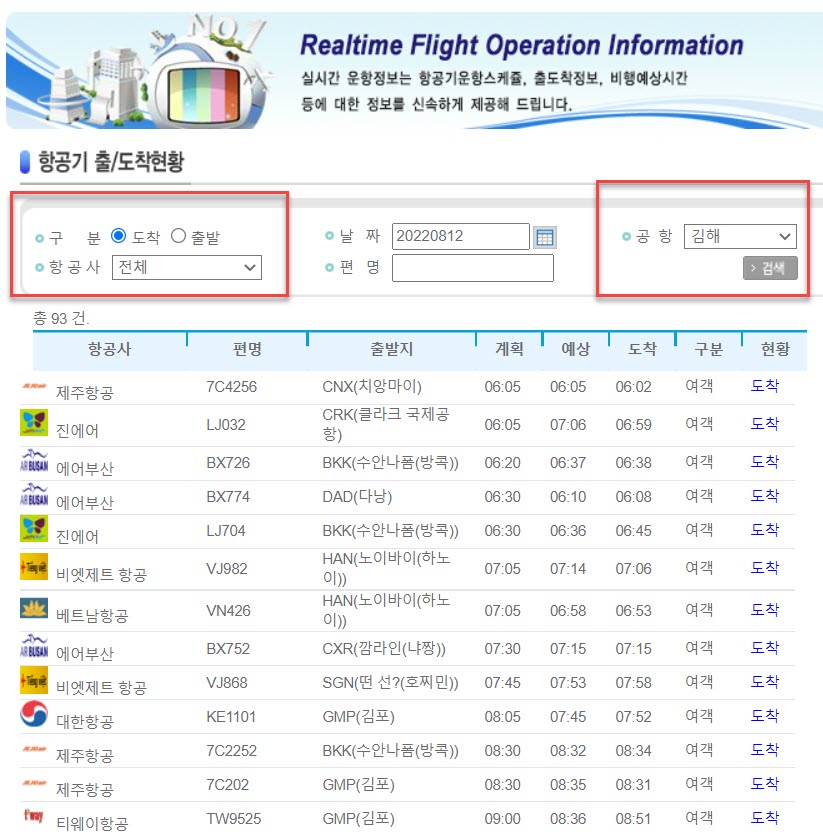Click 도착 status link for 7C202

click(765, 784)
